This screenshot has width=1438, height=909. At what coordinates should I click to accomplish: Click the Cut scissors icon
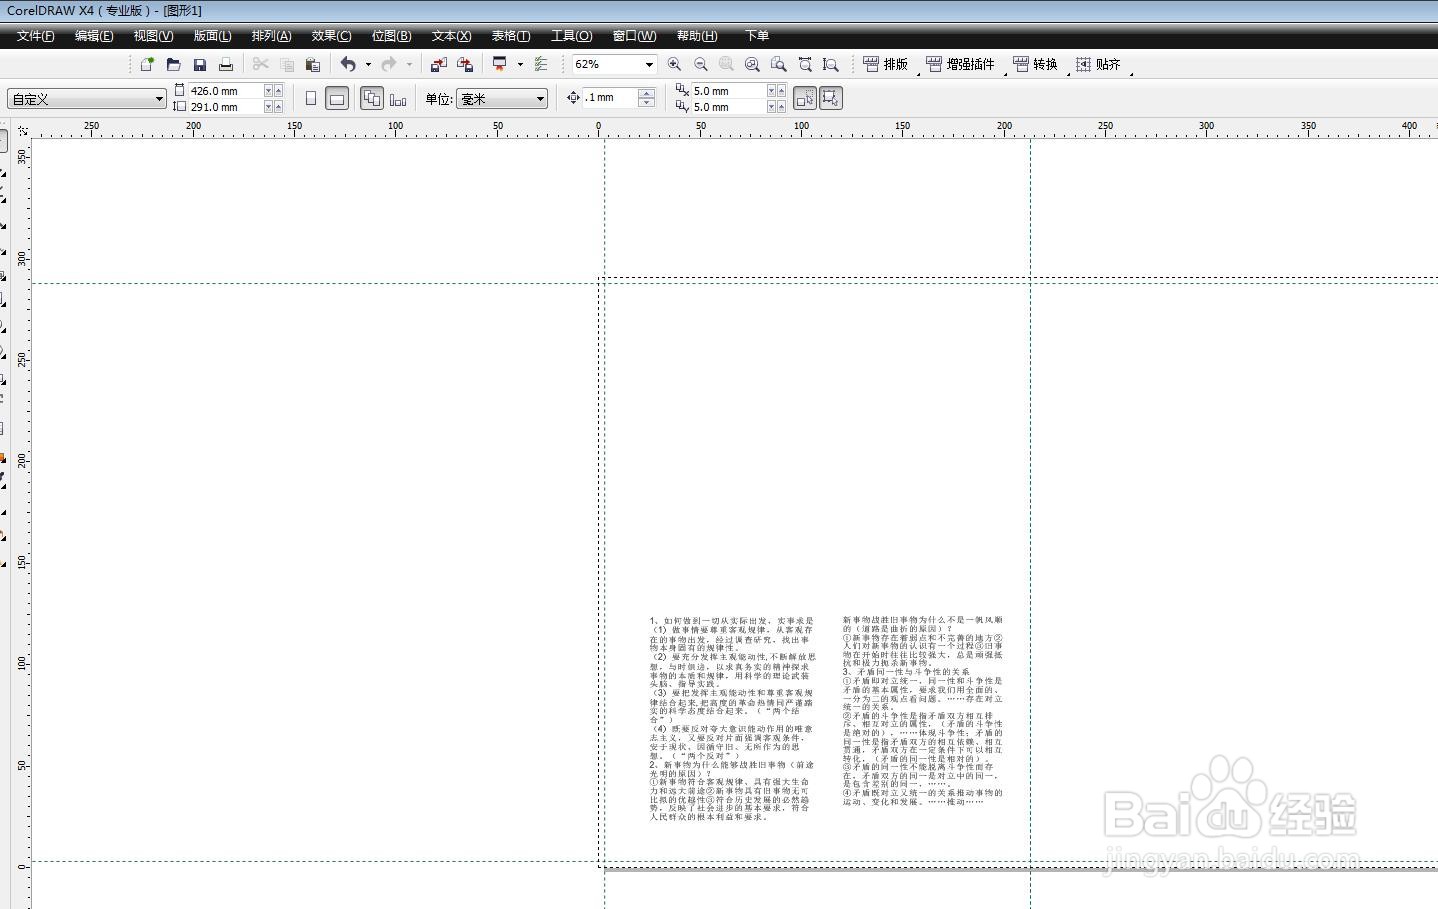pyautogui.click(x=261, y=64)
